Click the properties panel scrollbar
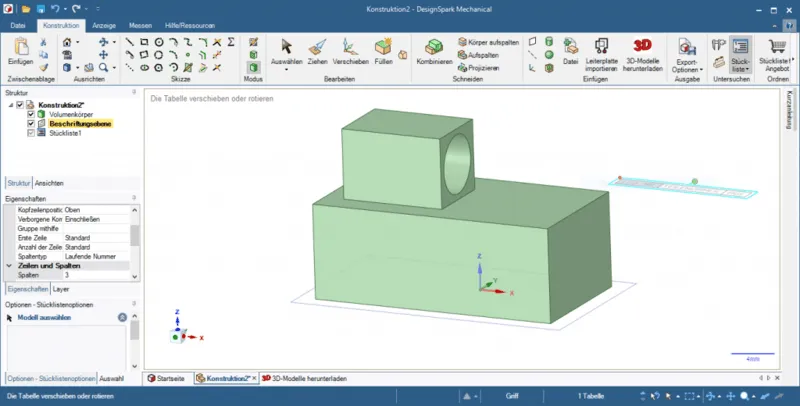 135,235
